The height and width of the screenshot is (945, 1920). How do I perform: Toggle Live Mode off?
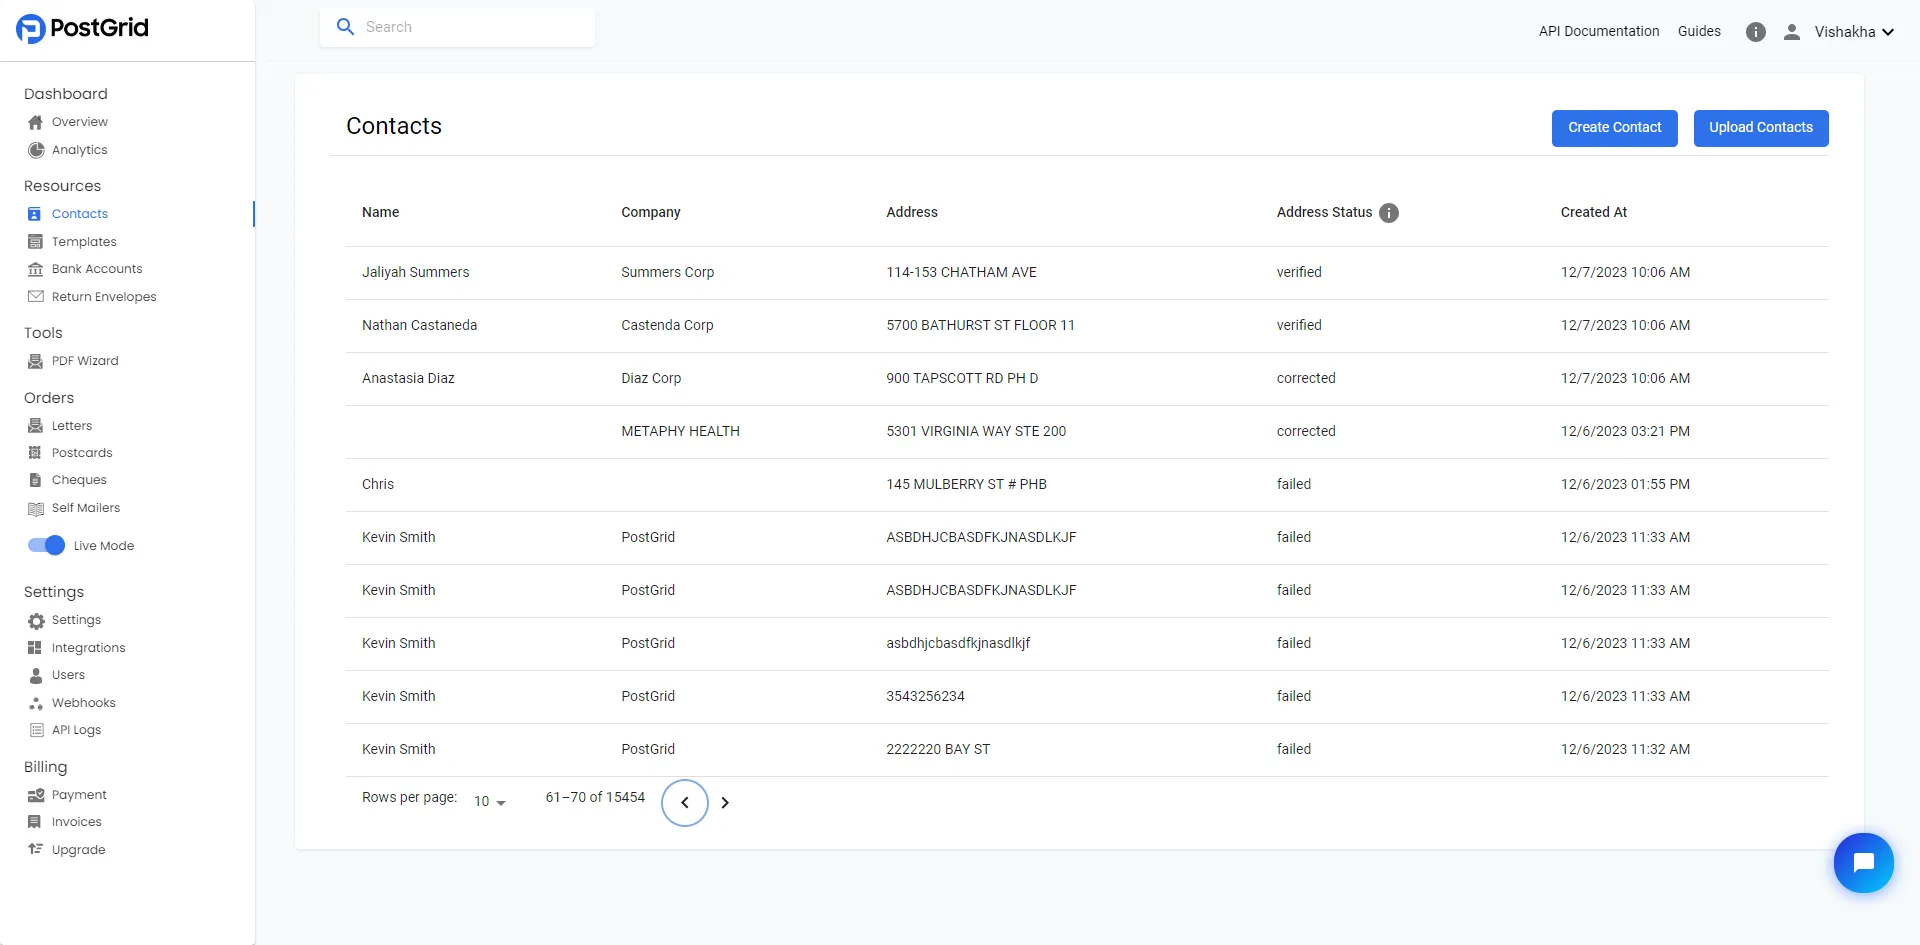tap(46, 545)
